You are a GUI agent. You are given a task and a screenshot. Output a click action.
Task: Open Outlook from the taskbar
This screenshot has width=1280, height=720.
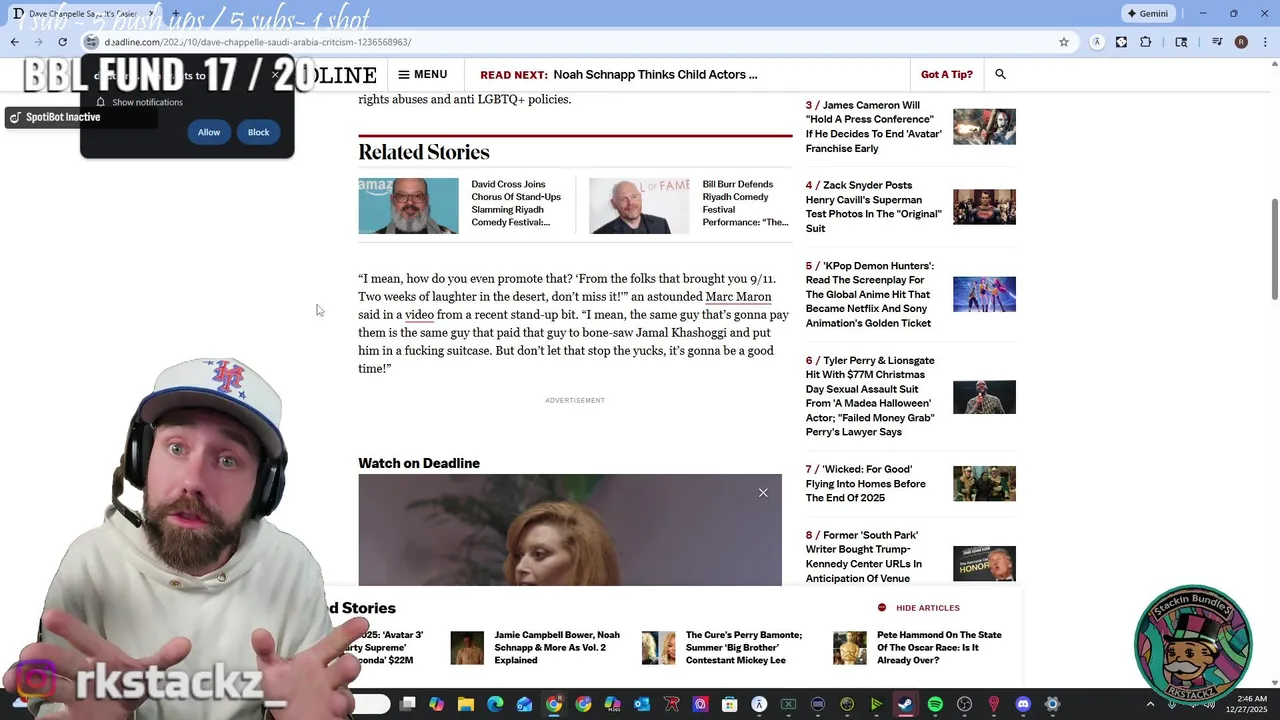[x=642, y=704]
